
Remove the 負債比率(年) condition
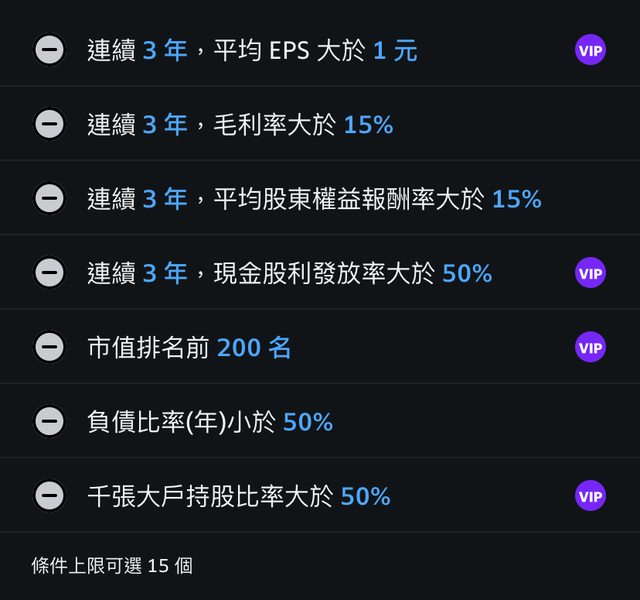(x=49, y=421)
